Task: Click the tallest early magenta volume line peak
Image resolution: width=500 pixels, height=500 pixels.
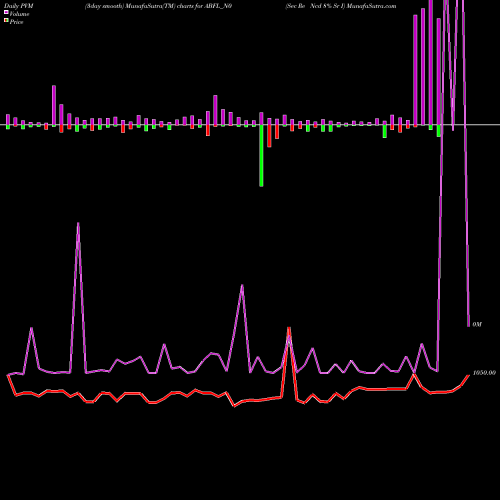Action: click(78, 225)
